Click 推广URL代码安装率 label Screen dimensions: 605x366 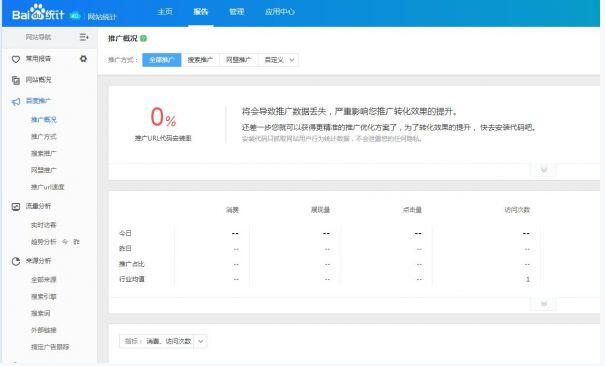(163, 138)
